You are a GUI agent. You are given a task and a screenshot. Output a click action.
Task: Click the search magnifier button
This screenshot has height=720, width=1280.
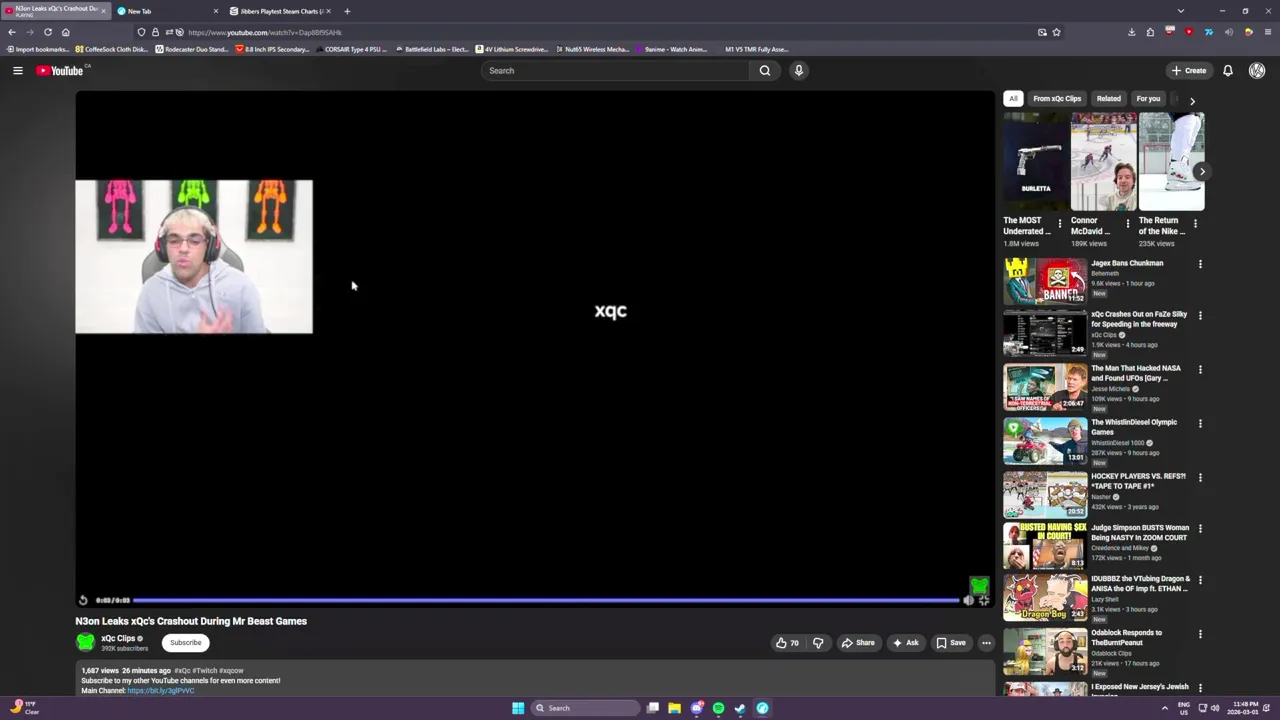765,70
